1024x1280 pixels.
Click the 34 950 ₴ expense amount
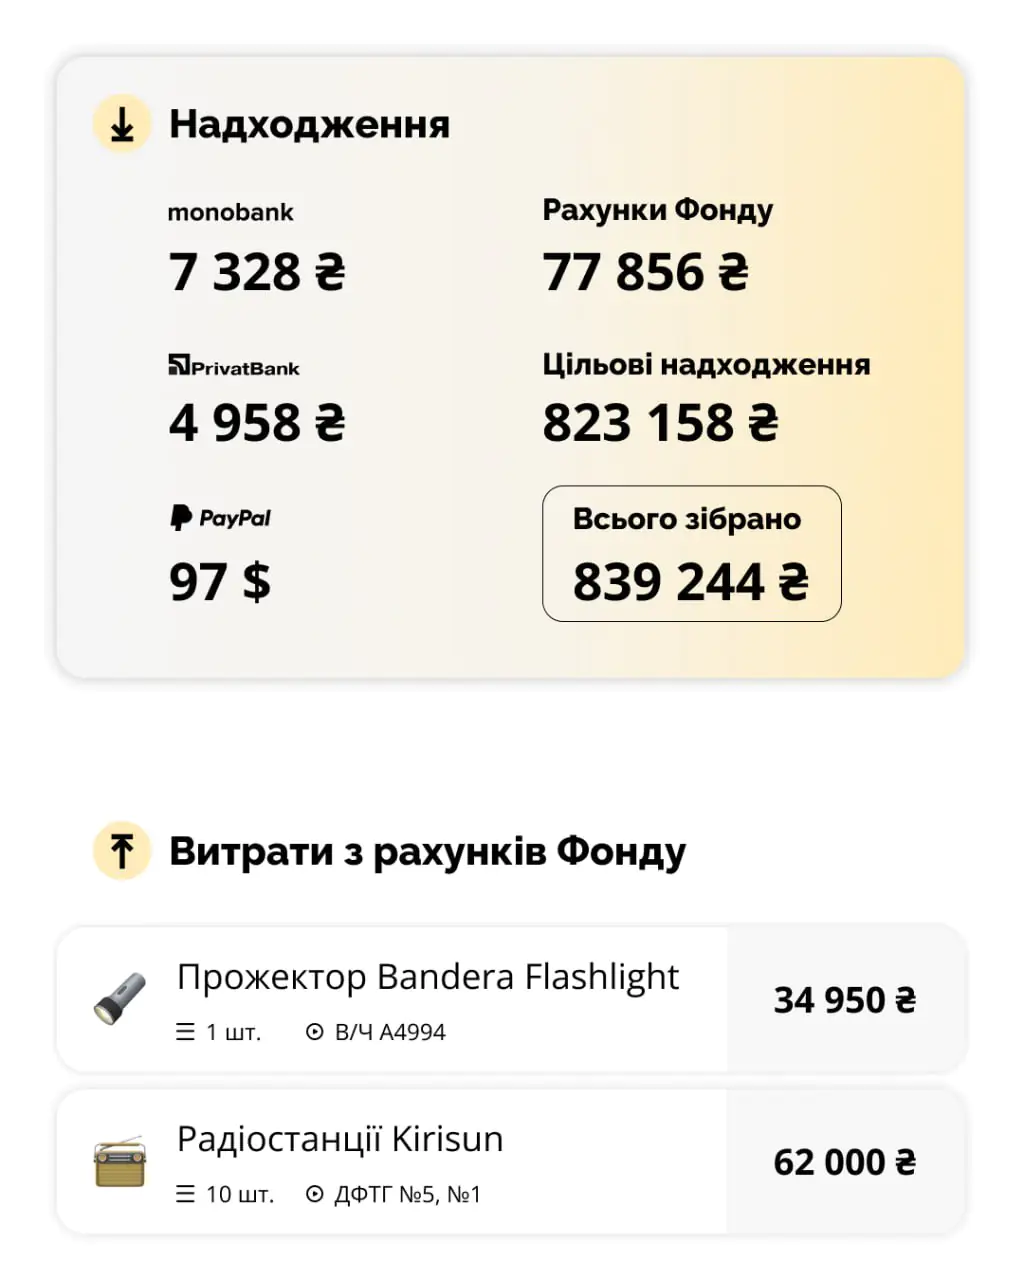point(845,1000)
